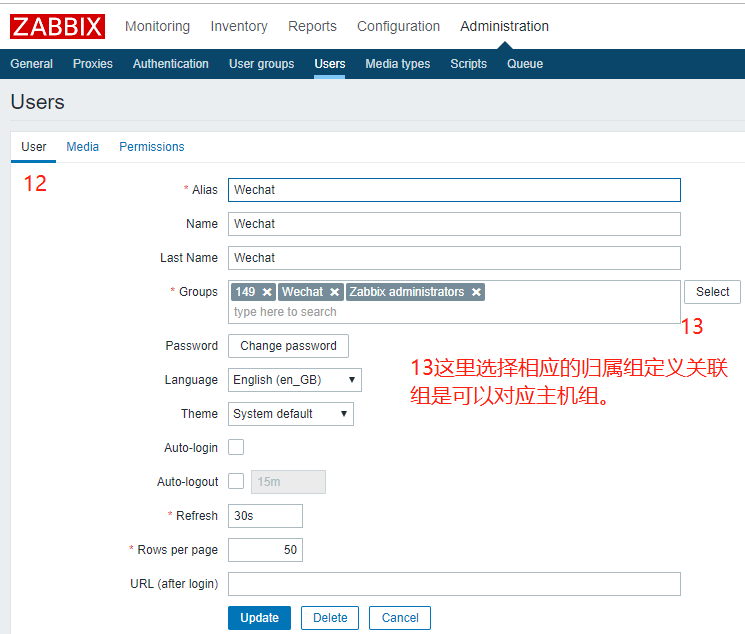Click the disabled 15m auto-logout field
745x634 pixels.
[x=288, y=482]
